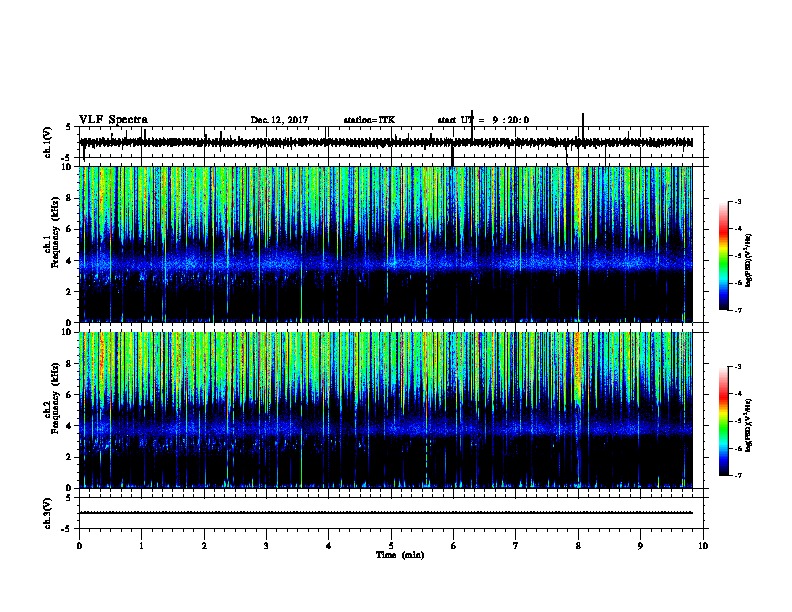Click the ch.2 spectrogram colorbar
The image size is (792, 612).
click(x=723, y=421)
